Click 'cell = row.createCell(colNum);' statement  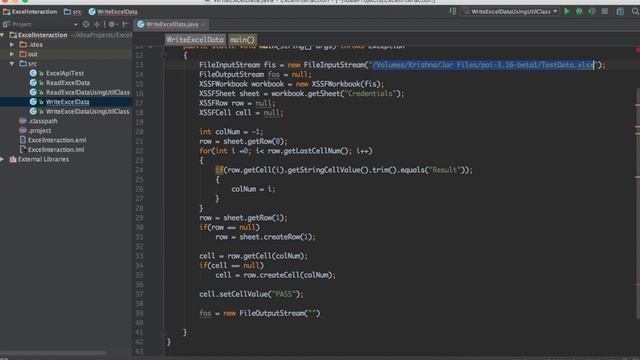pos(276,275)
